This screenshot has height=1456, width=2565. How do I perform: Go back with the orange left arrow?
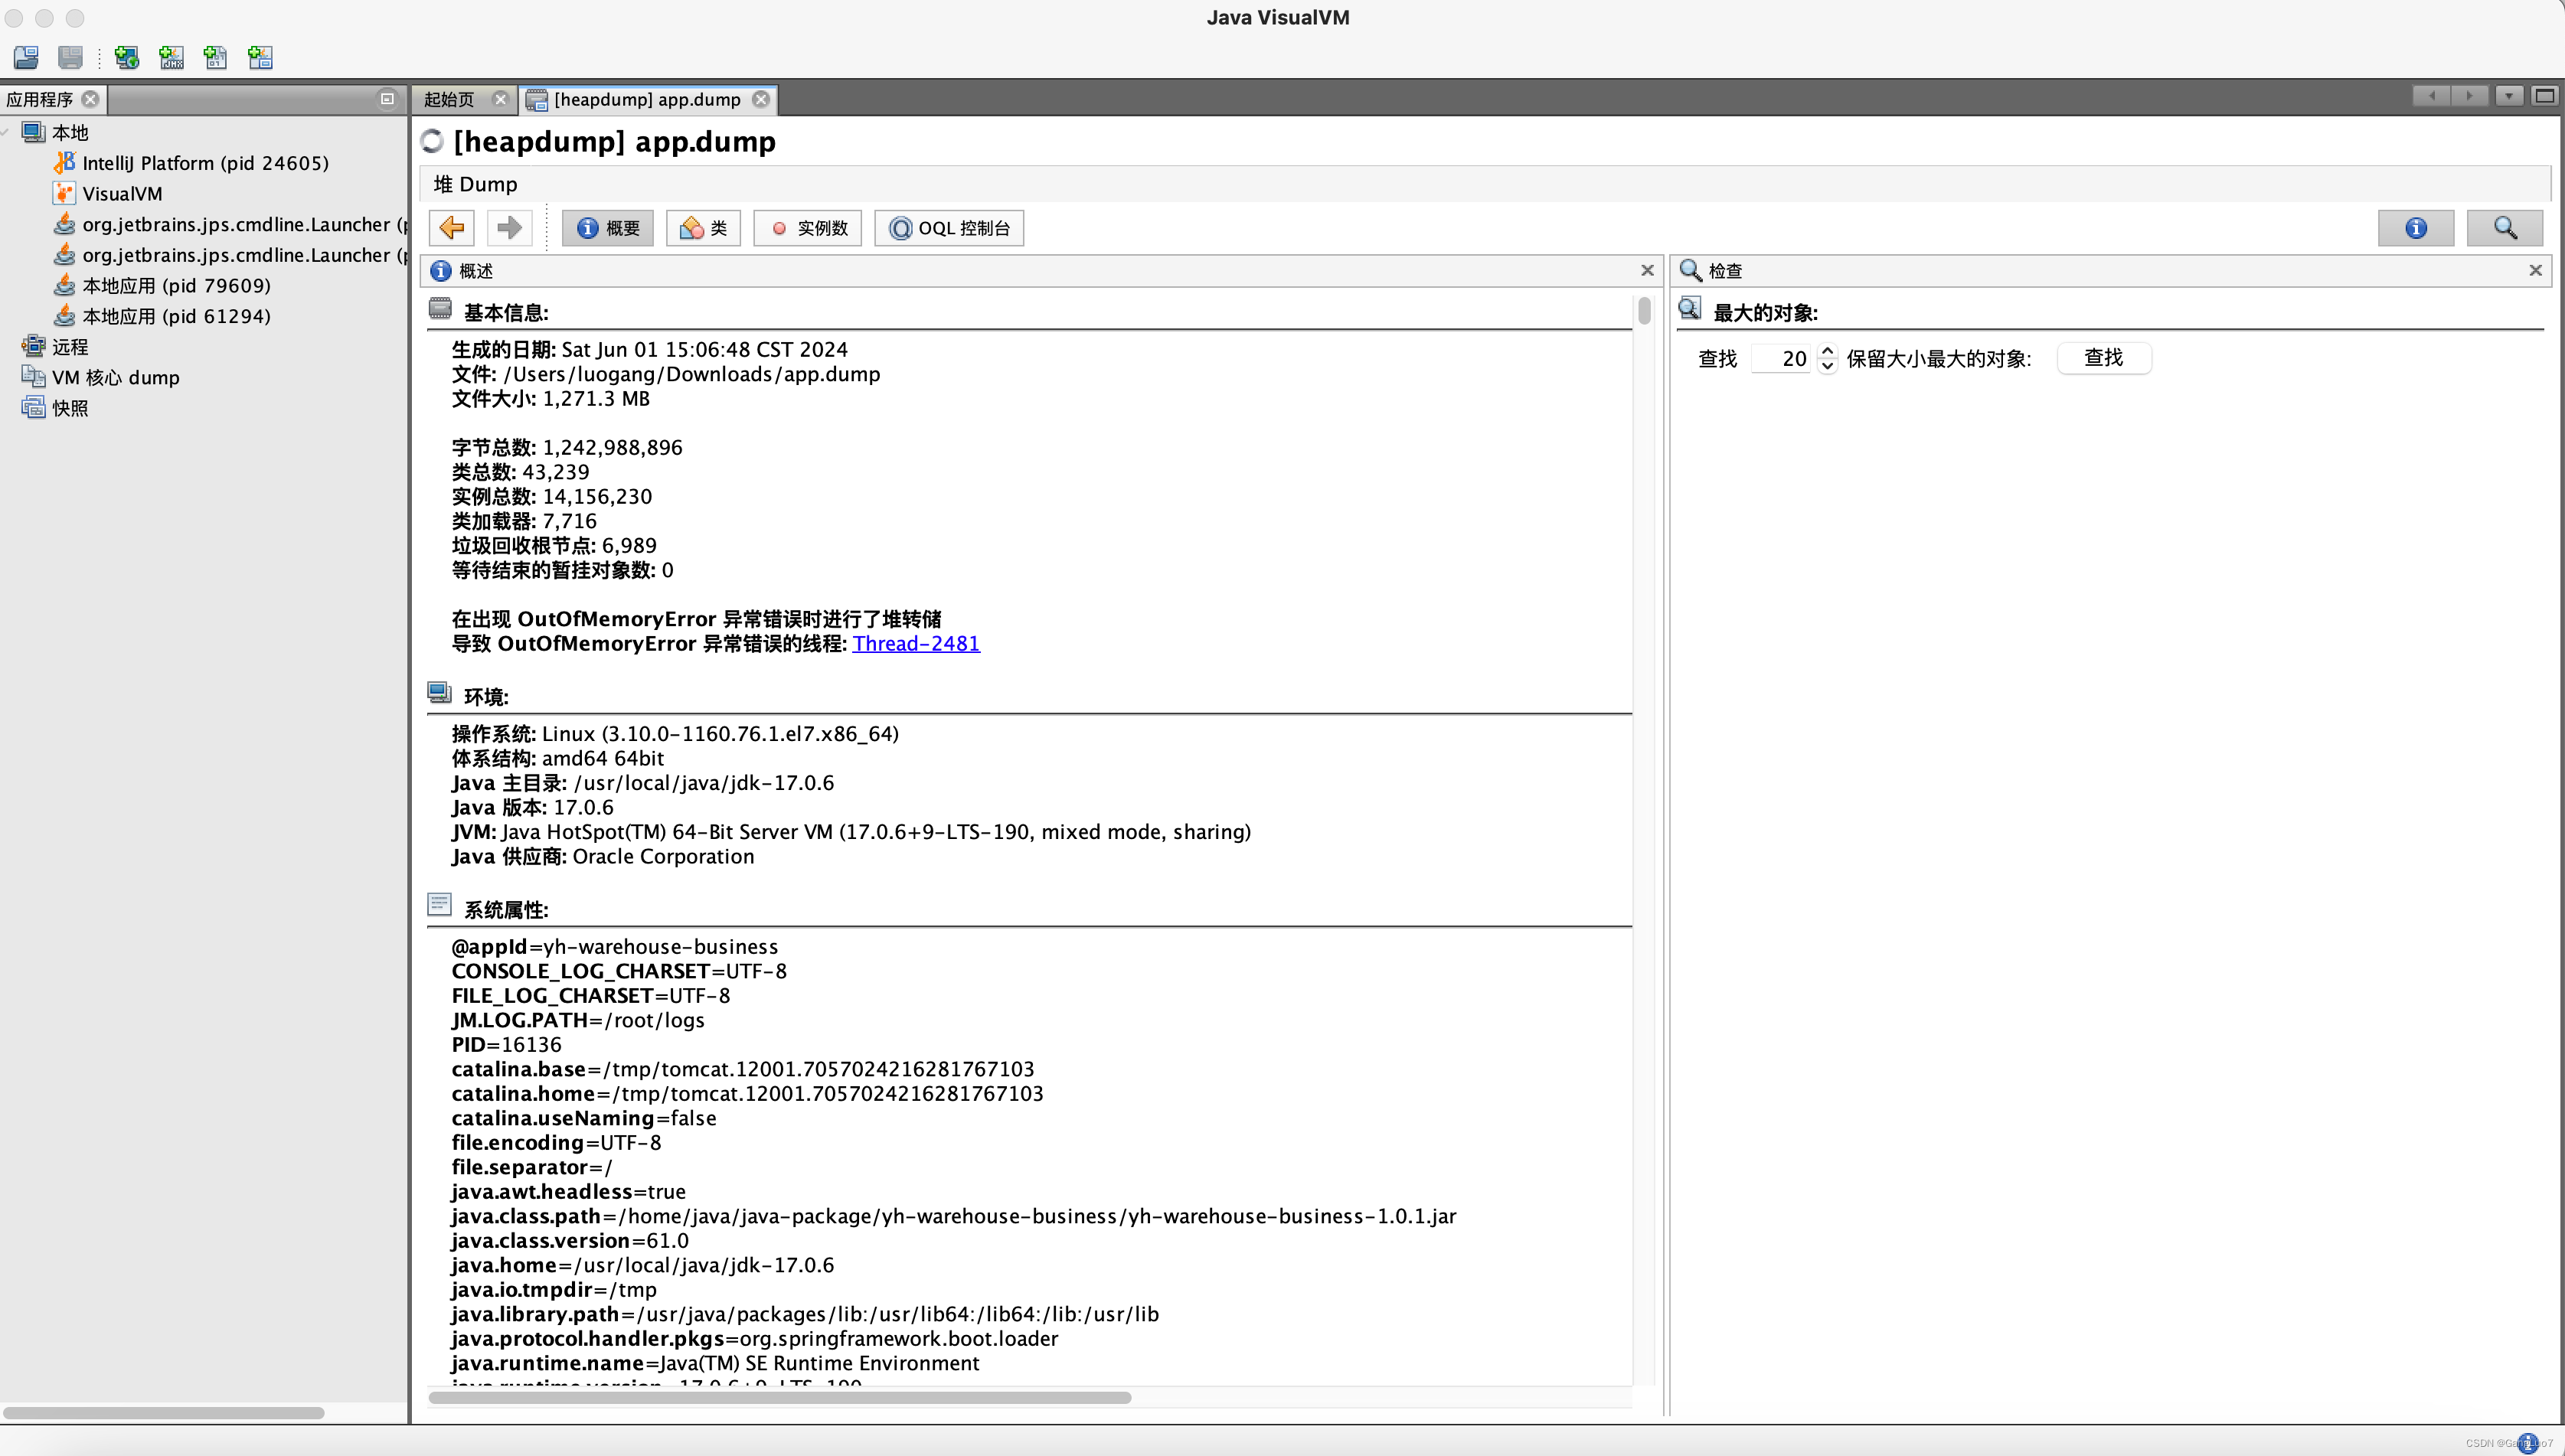point(452,228)
